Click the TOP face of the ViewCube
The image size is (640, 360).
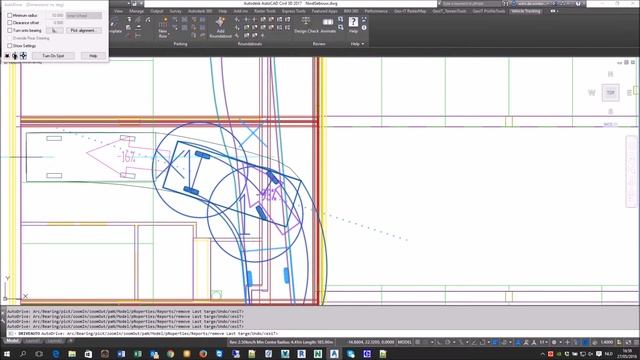pos(611,93)
